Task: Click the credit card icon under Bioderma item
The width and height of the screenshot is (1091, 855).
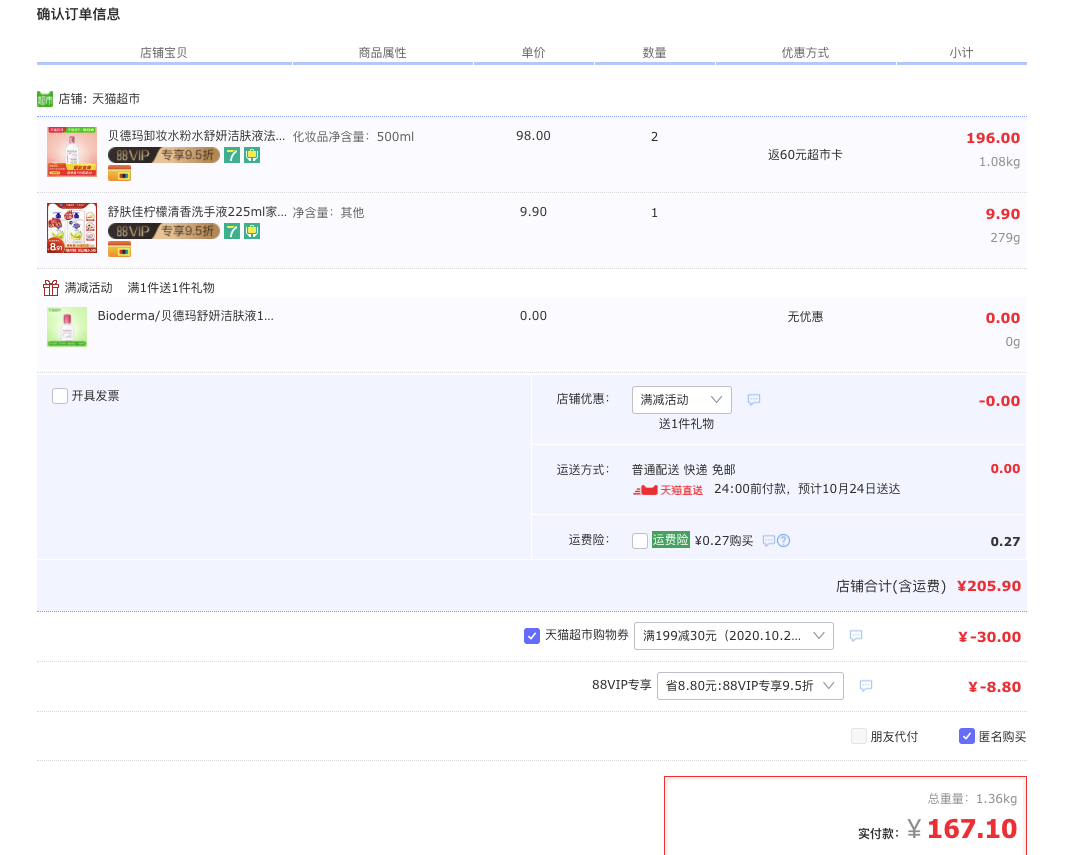Action: pyautogui.click(x=120, y=173)
